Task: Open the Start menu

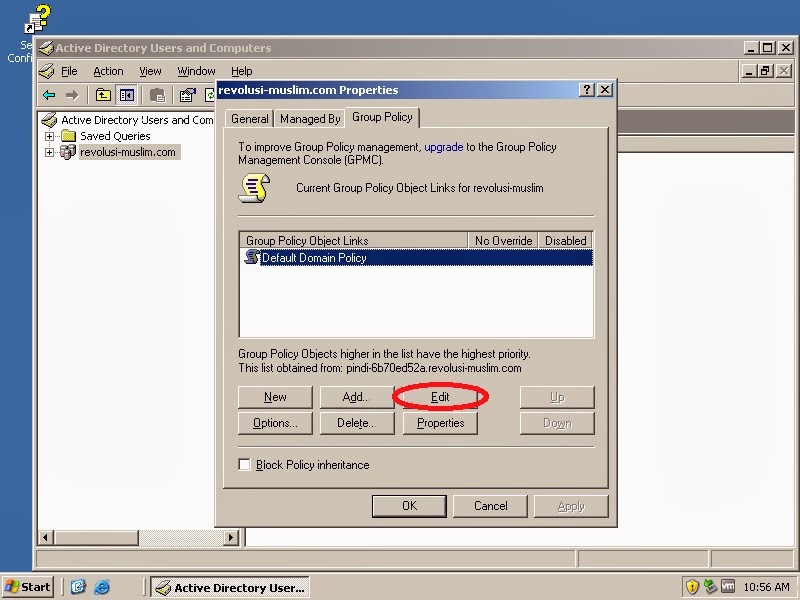Action: pos(28,587)
